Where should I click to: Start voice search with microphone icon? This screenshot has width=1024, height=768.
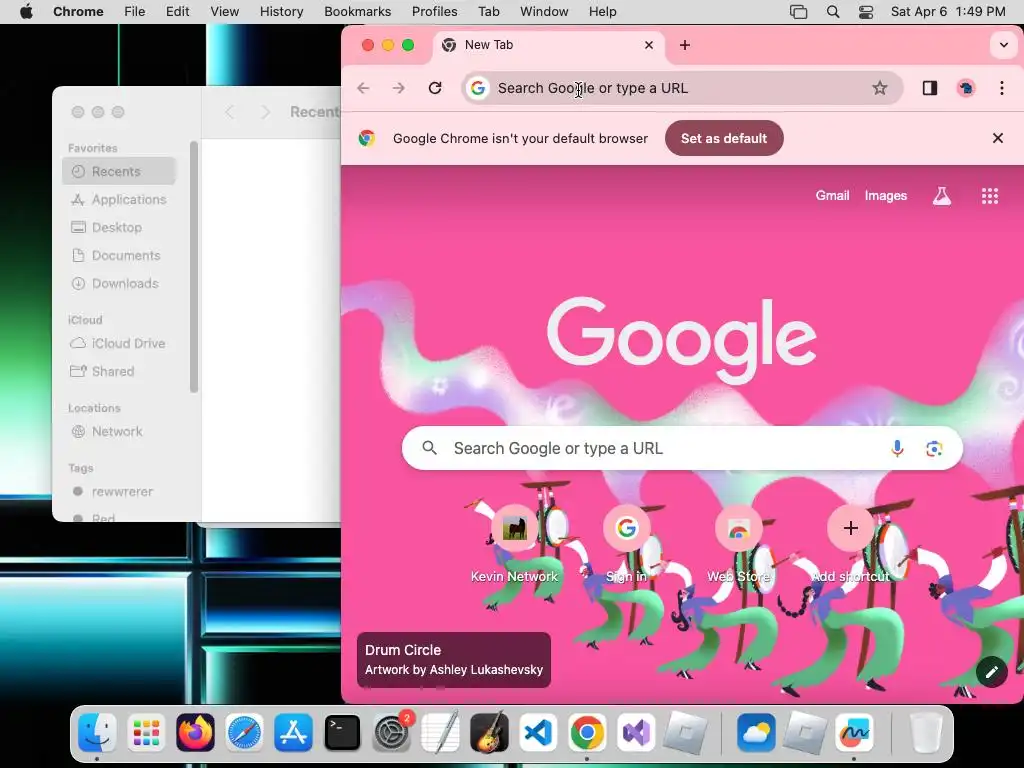[x=897, y=449]
